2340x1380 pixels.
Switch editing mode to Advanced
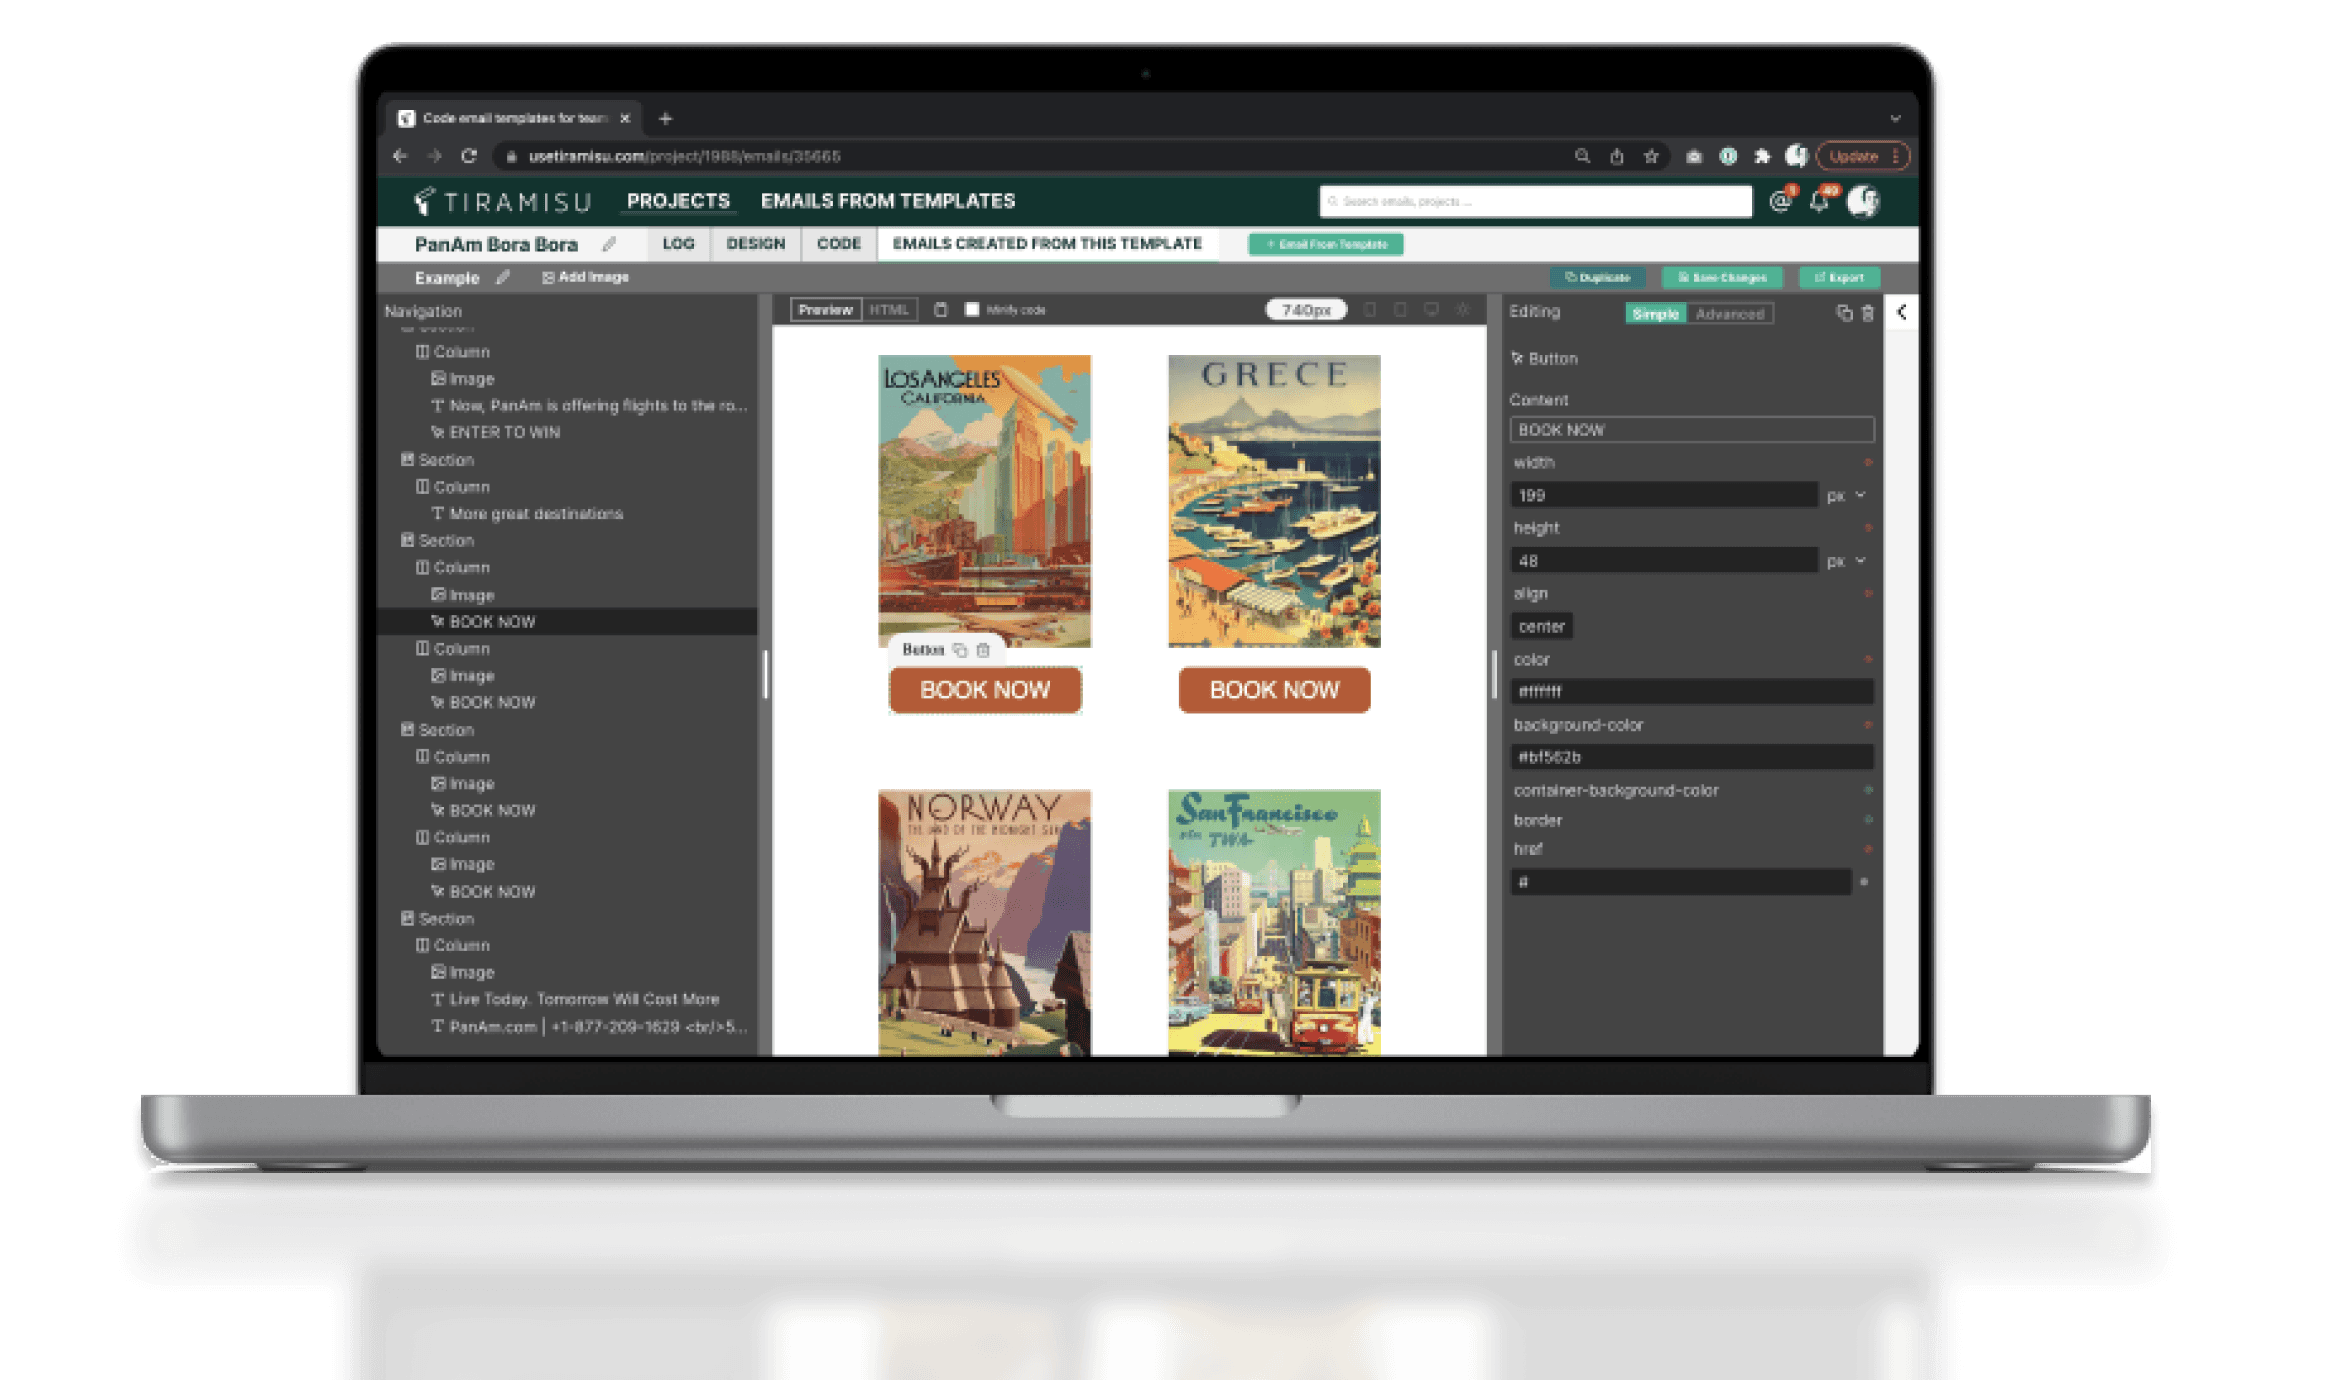tap(1730, 314)
